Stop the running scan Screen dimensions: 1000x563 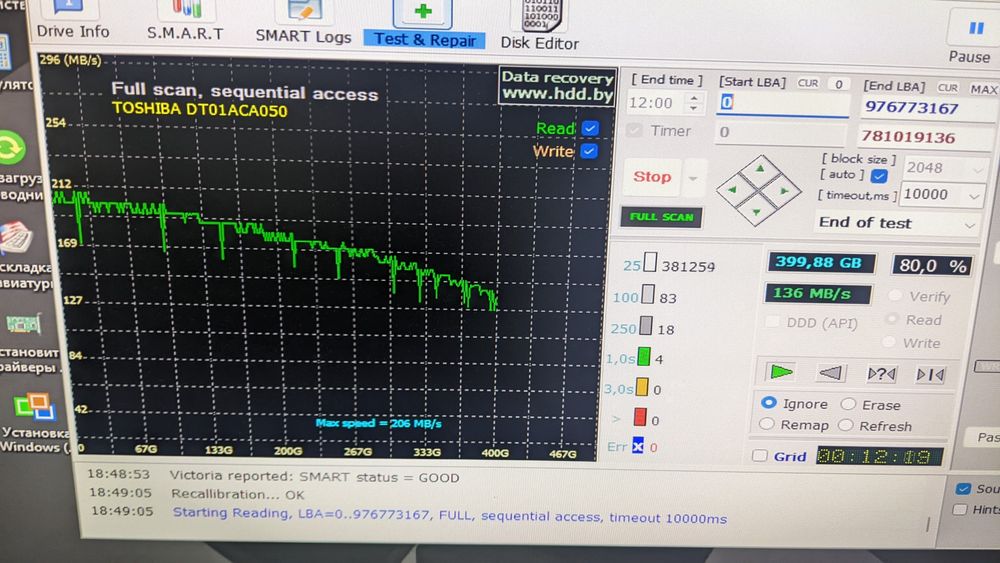coord(652,177)
